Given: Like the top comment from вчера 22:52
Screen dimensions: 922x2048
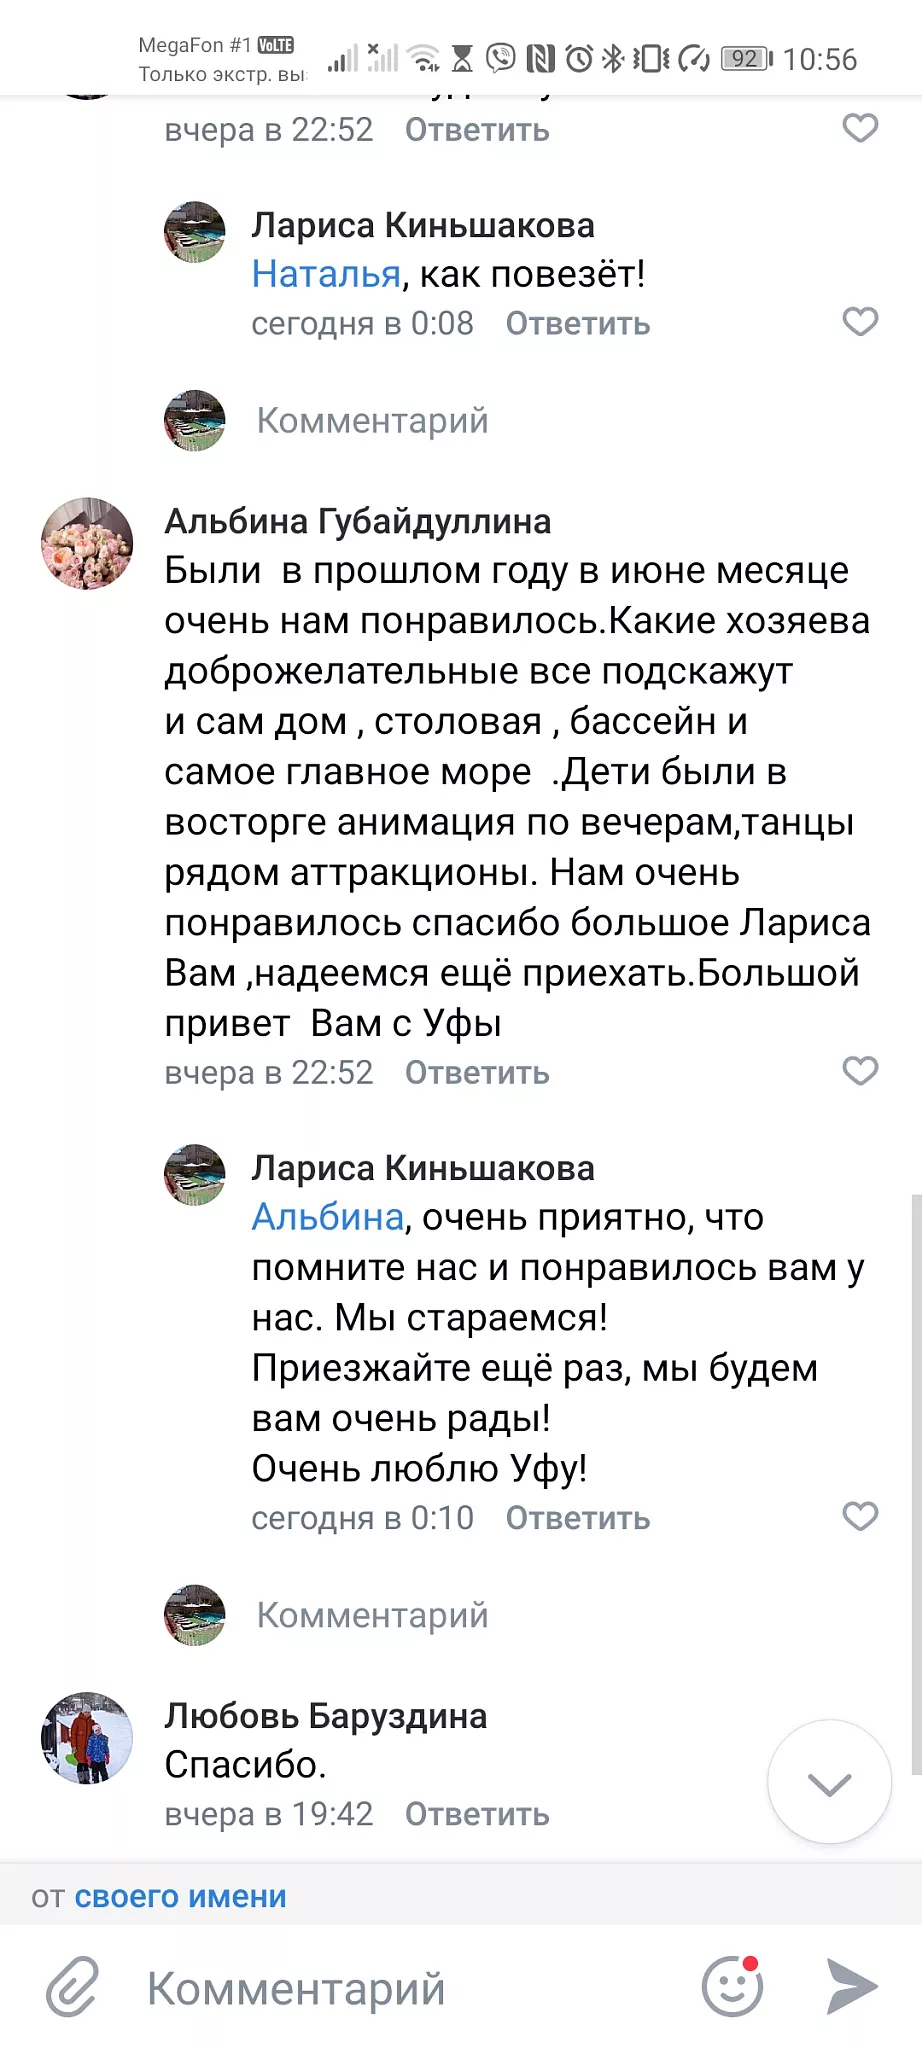Looking at the screenshot, I should pyautogui.click(x=860, y=128).
